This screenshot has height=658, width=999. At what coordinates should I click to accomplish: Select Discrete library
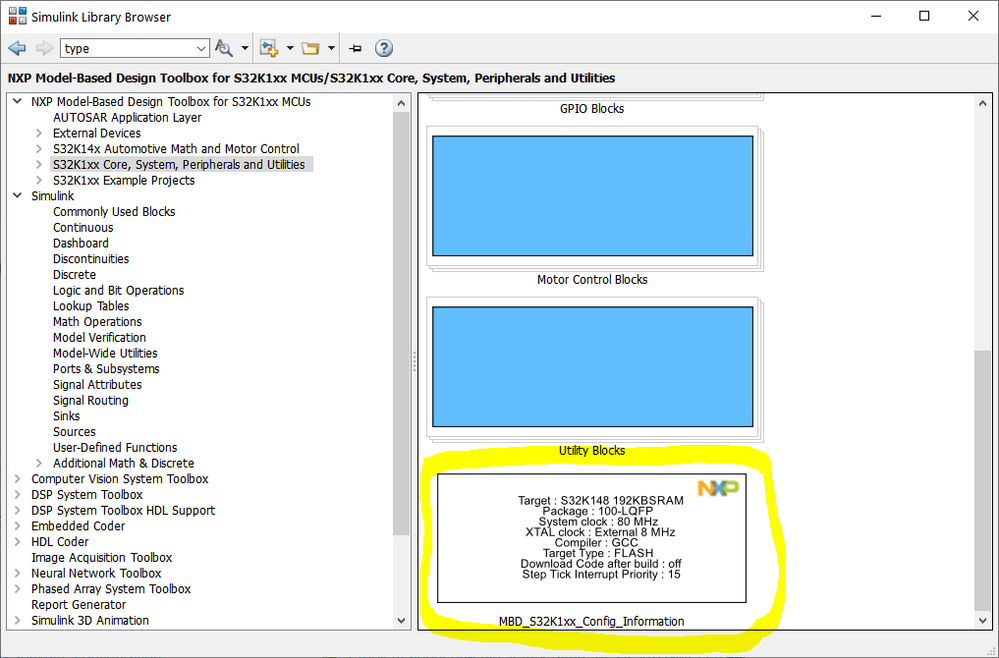pos(74,275)
